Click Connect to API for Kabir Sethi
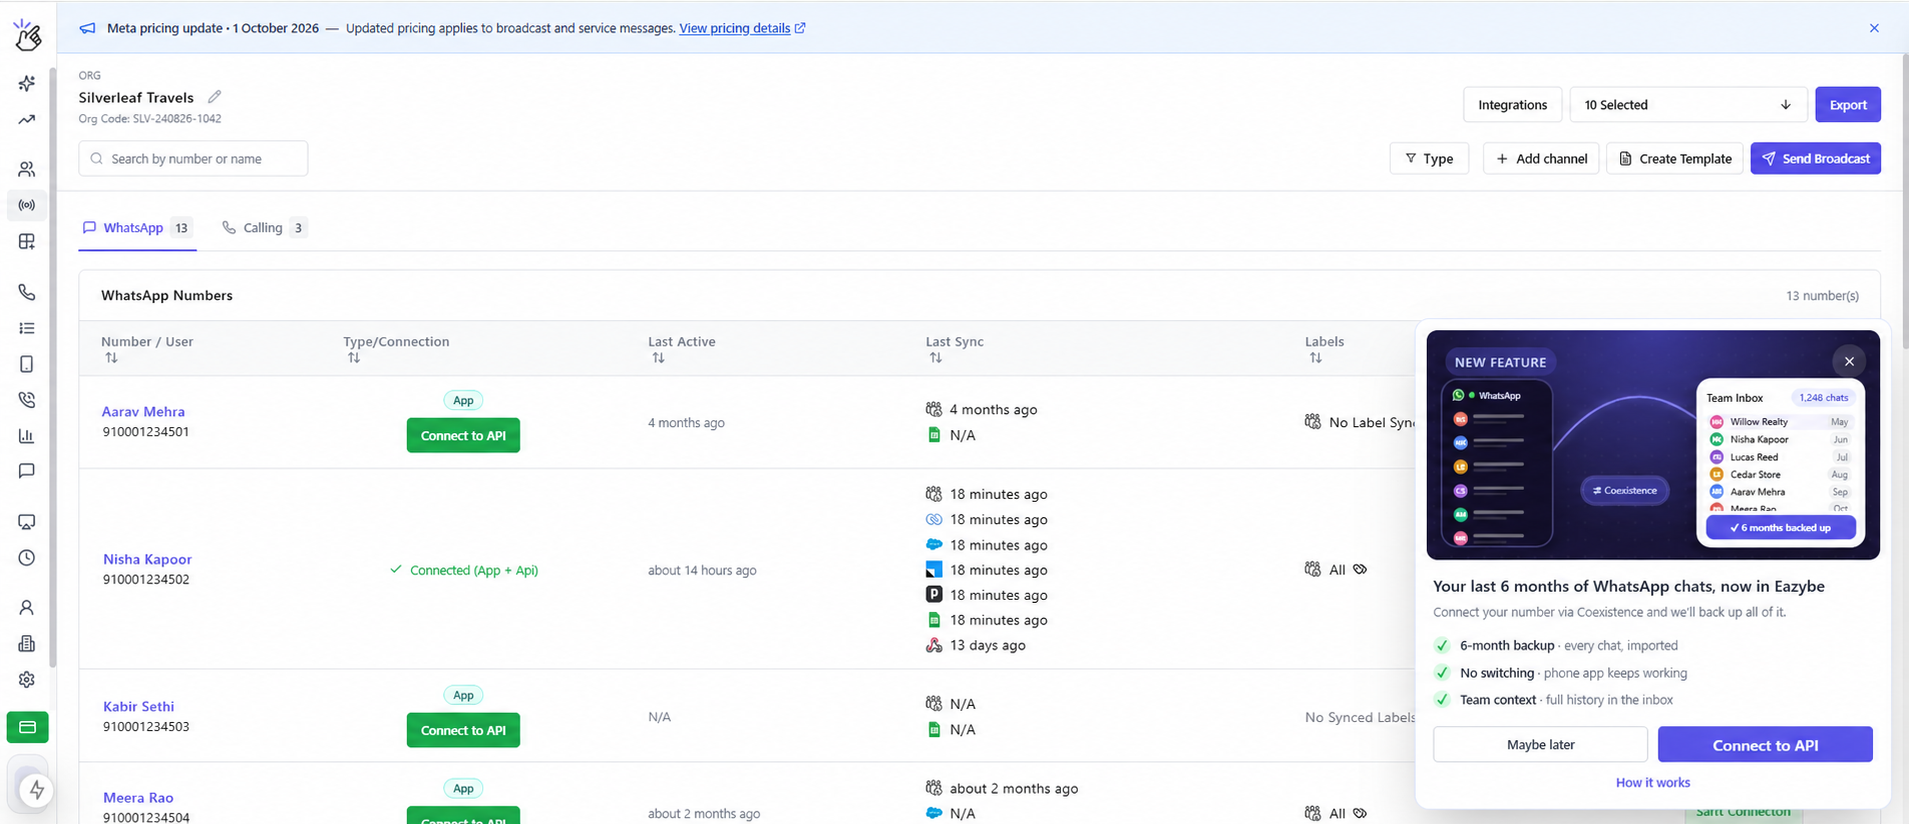This screenshot has width=1909, height=824. pyautogui.click(x=463, y=730)
